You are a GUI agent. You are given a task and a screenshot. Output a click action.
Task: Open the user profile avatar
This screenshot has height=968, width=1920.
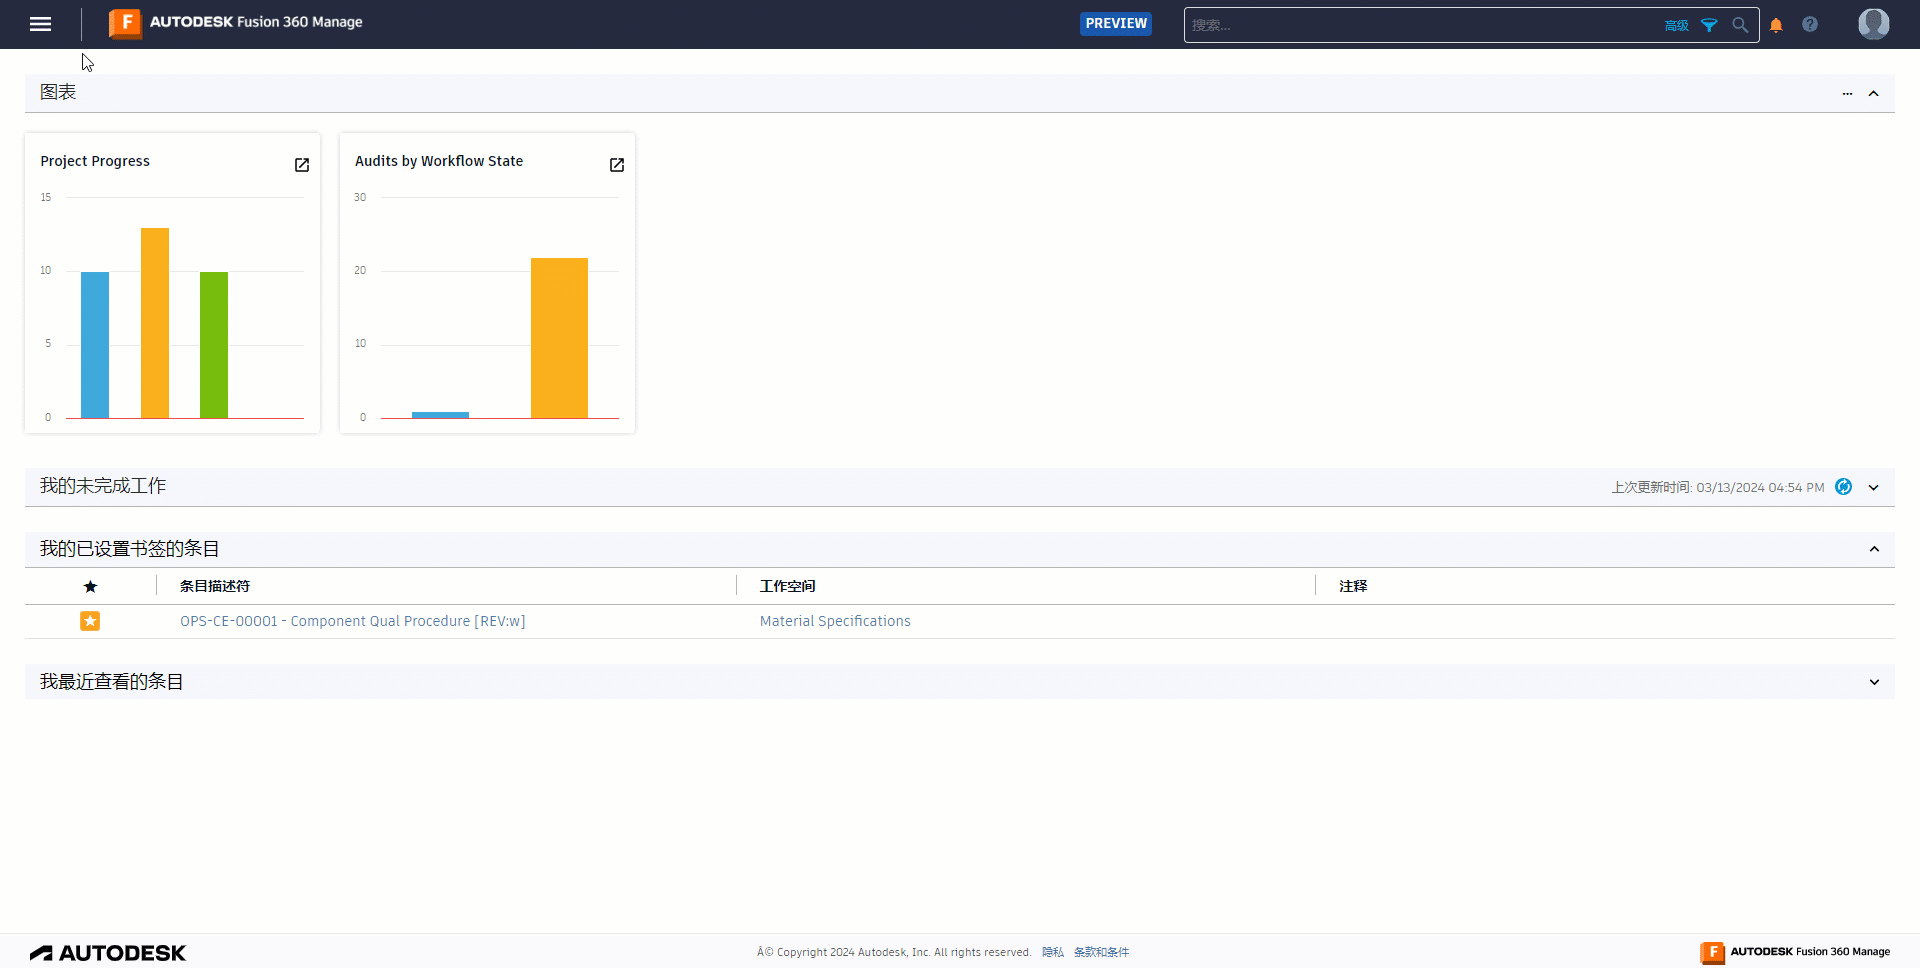tap(1873, 23)
